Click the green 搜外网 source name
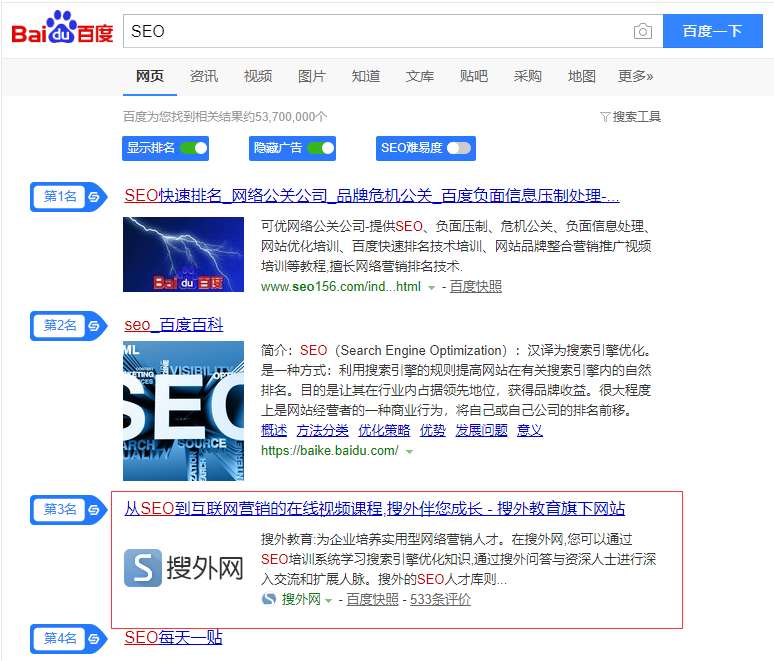 click(301, 599)
